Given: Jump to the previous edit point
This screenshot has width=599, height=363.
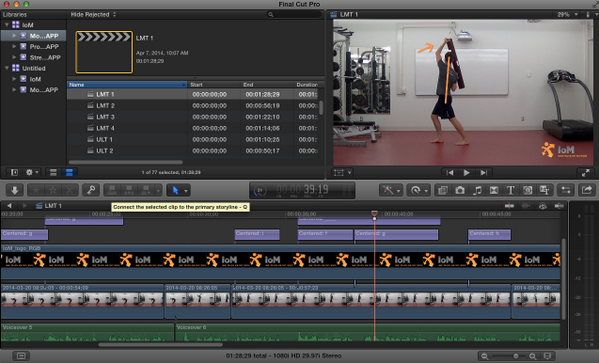Looking at the screenshot, I should click(x=450, y=173).
